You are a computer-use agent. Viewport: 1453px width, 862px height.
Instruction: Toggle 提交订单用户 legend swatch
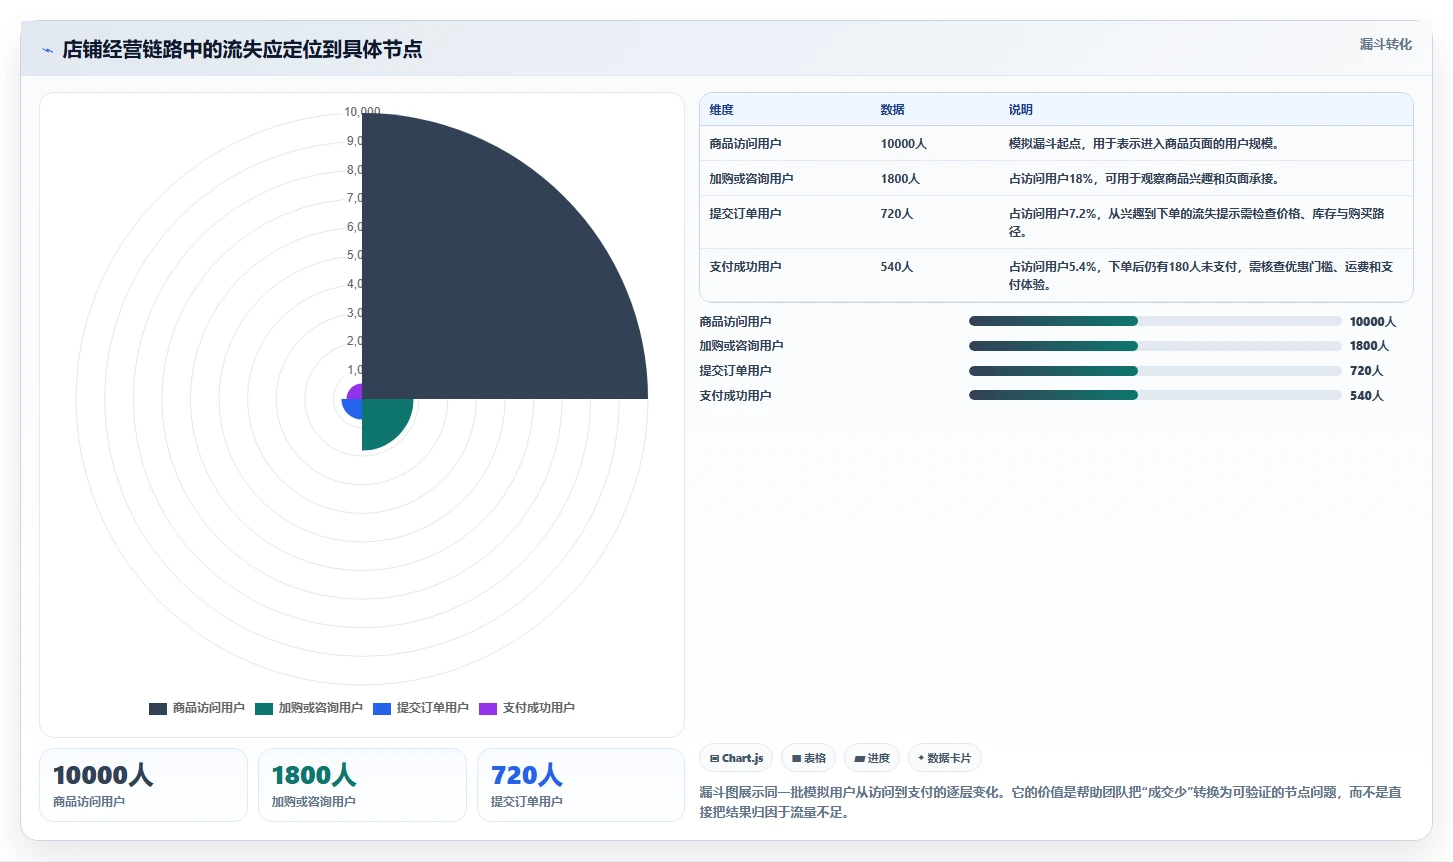click(x=382, y=708)
